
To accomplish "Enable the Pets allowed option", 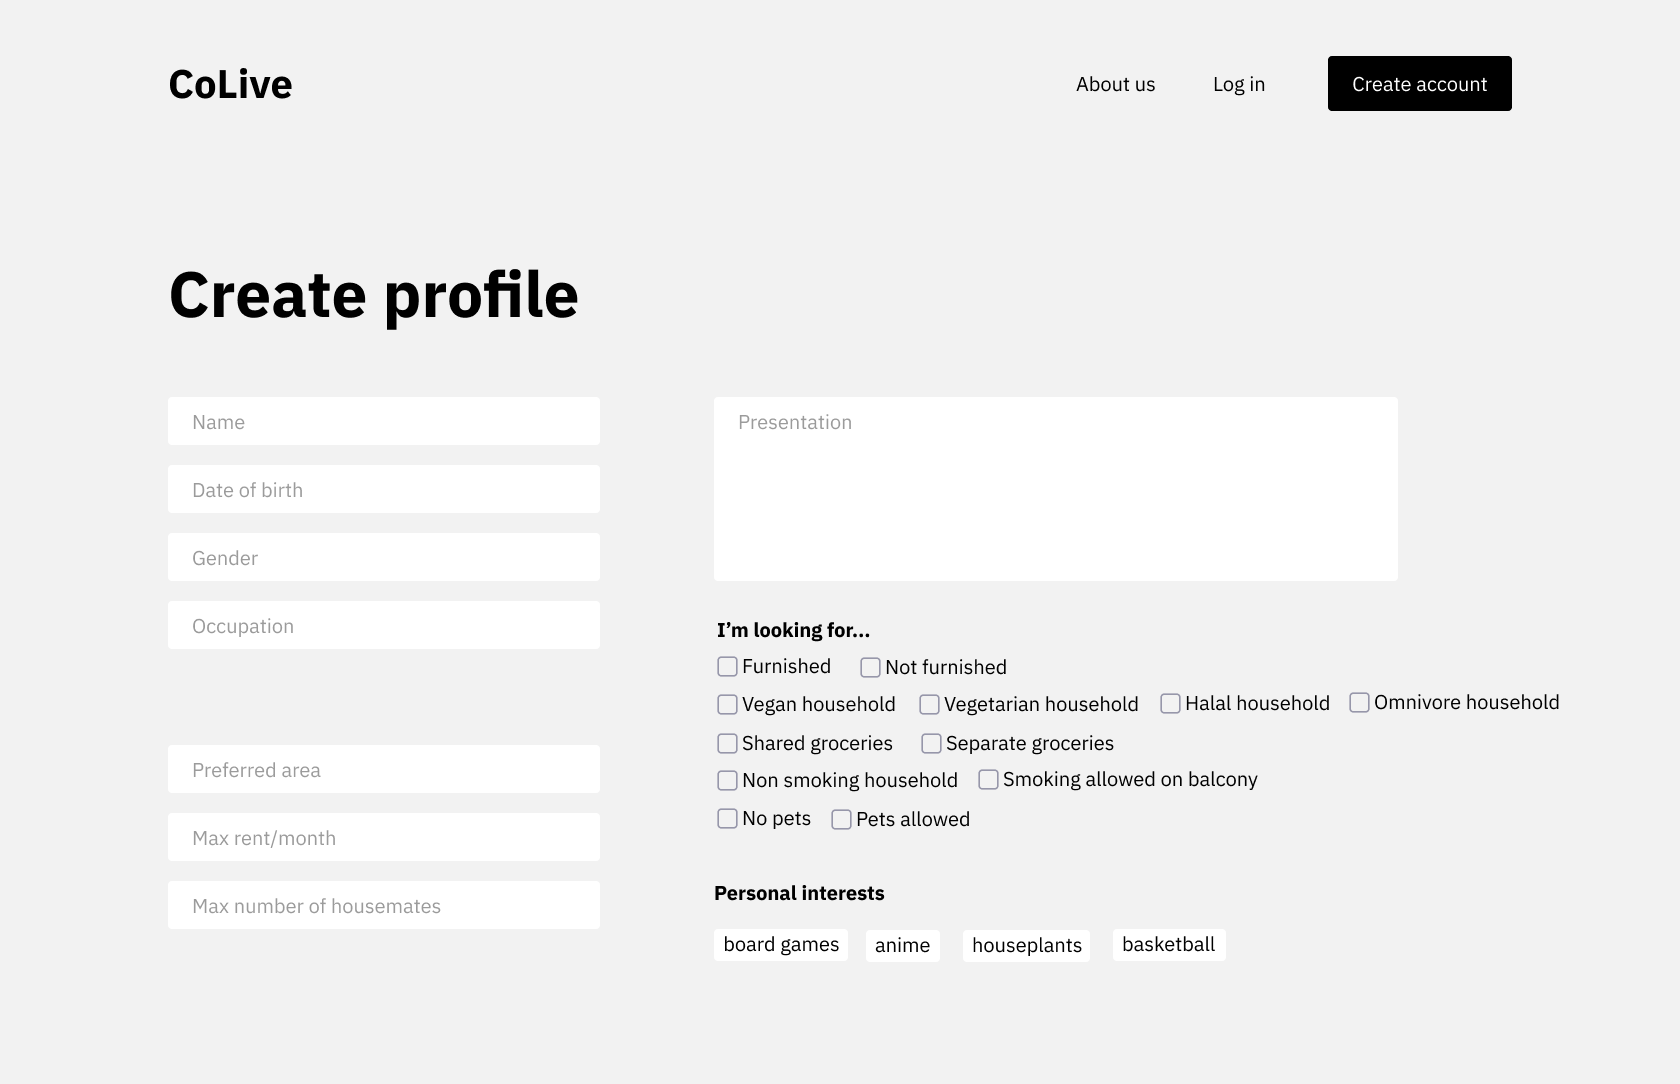I will pyautogui.click(x=841, y=819).
